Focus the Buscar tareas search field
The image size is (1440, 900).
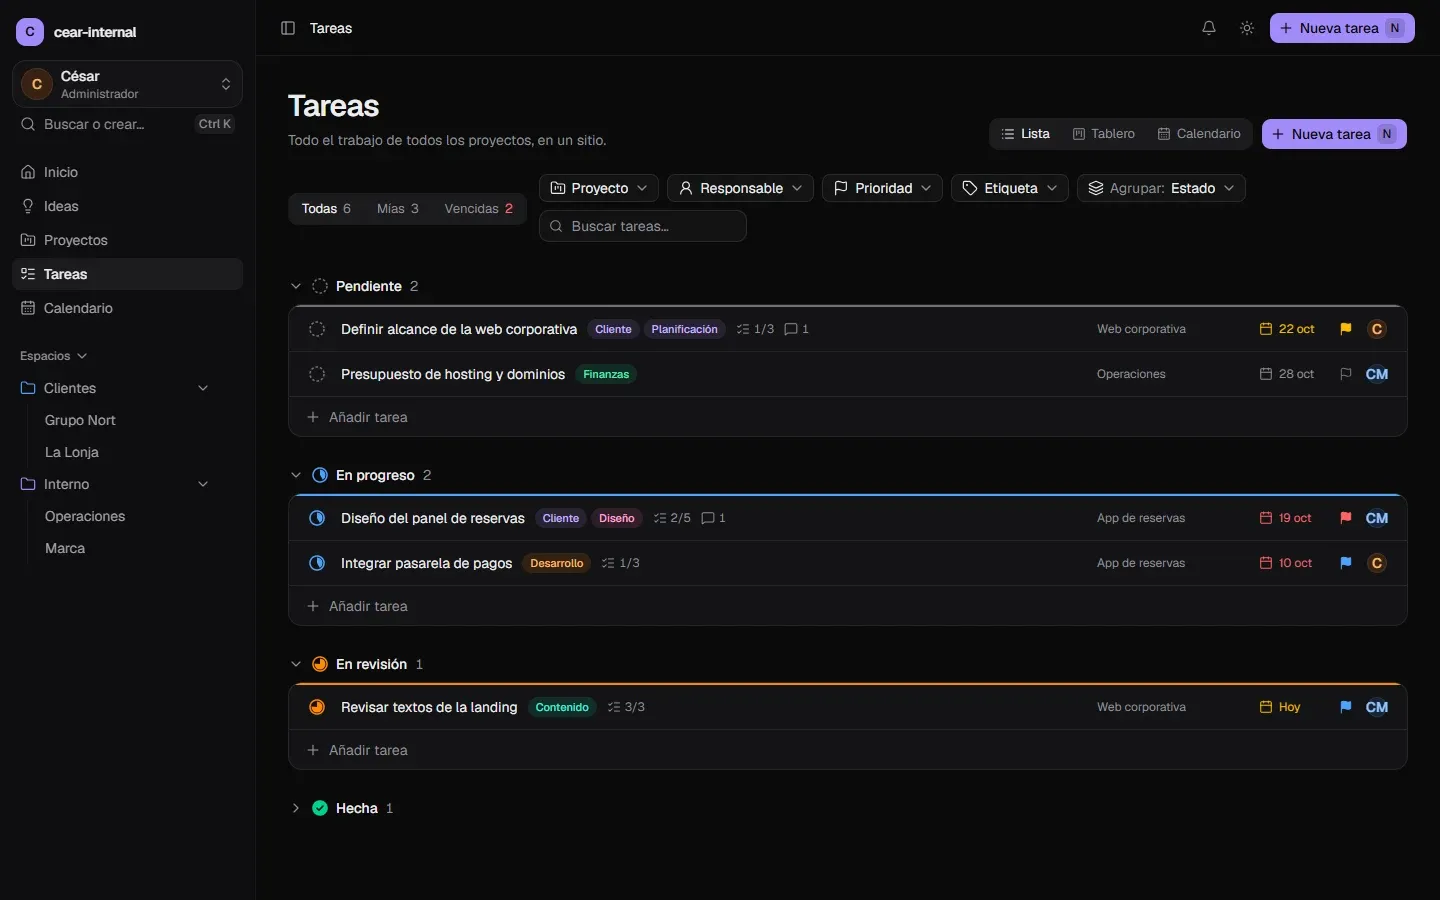point(643,226)
